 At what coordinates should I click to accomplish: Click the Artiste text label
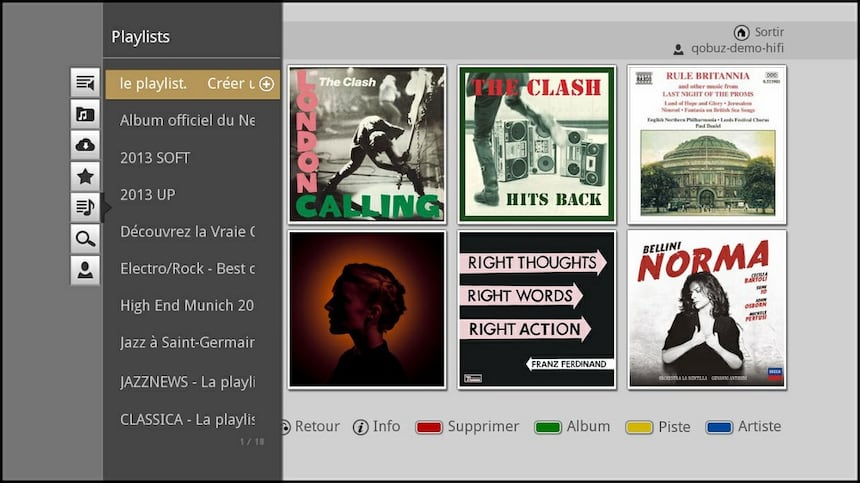pos(760,426)
